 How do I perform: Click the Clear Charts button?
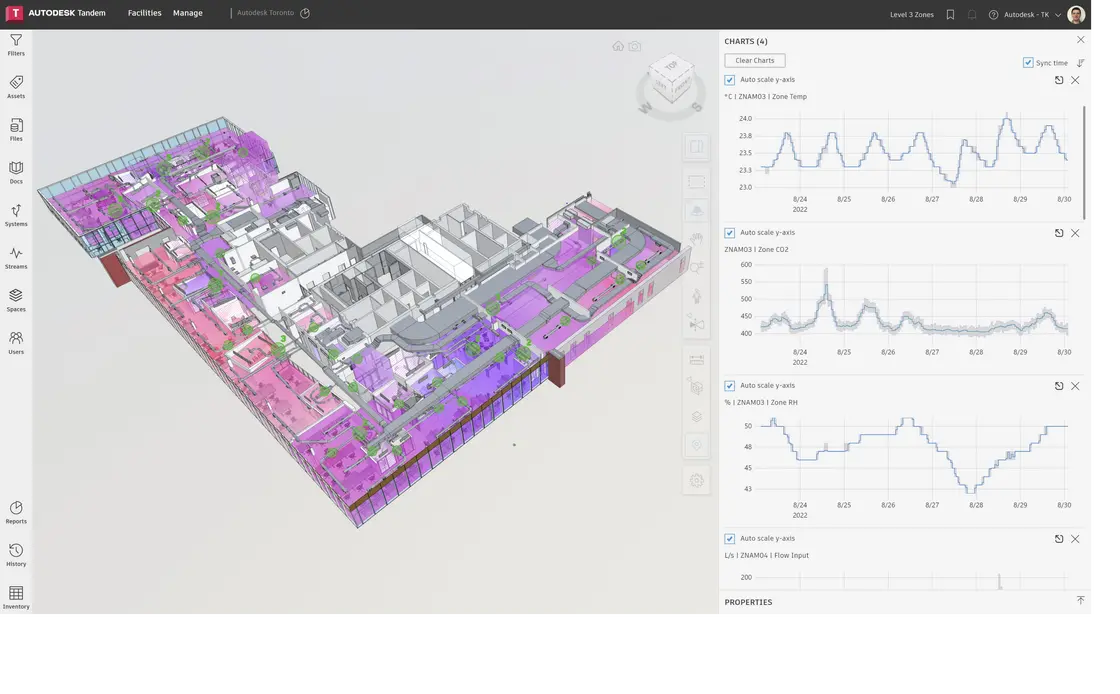755,61
